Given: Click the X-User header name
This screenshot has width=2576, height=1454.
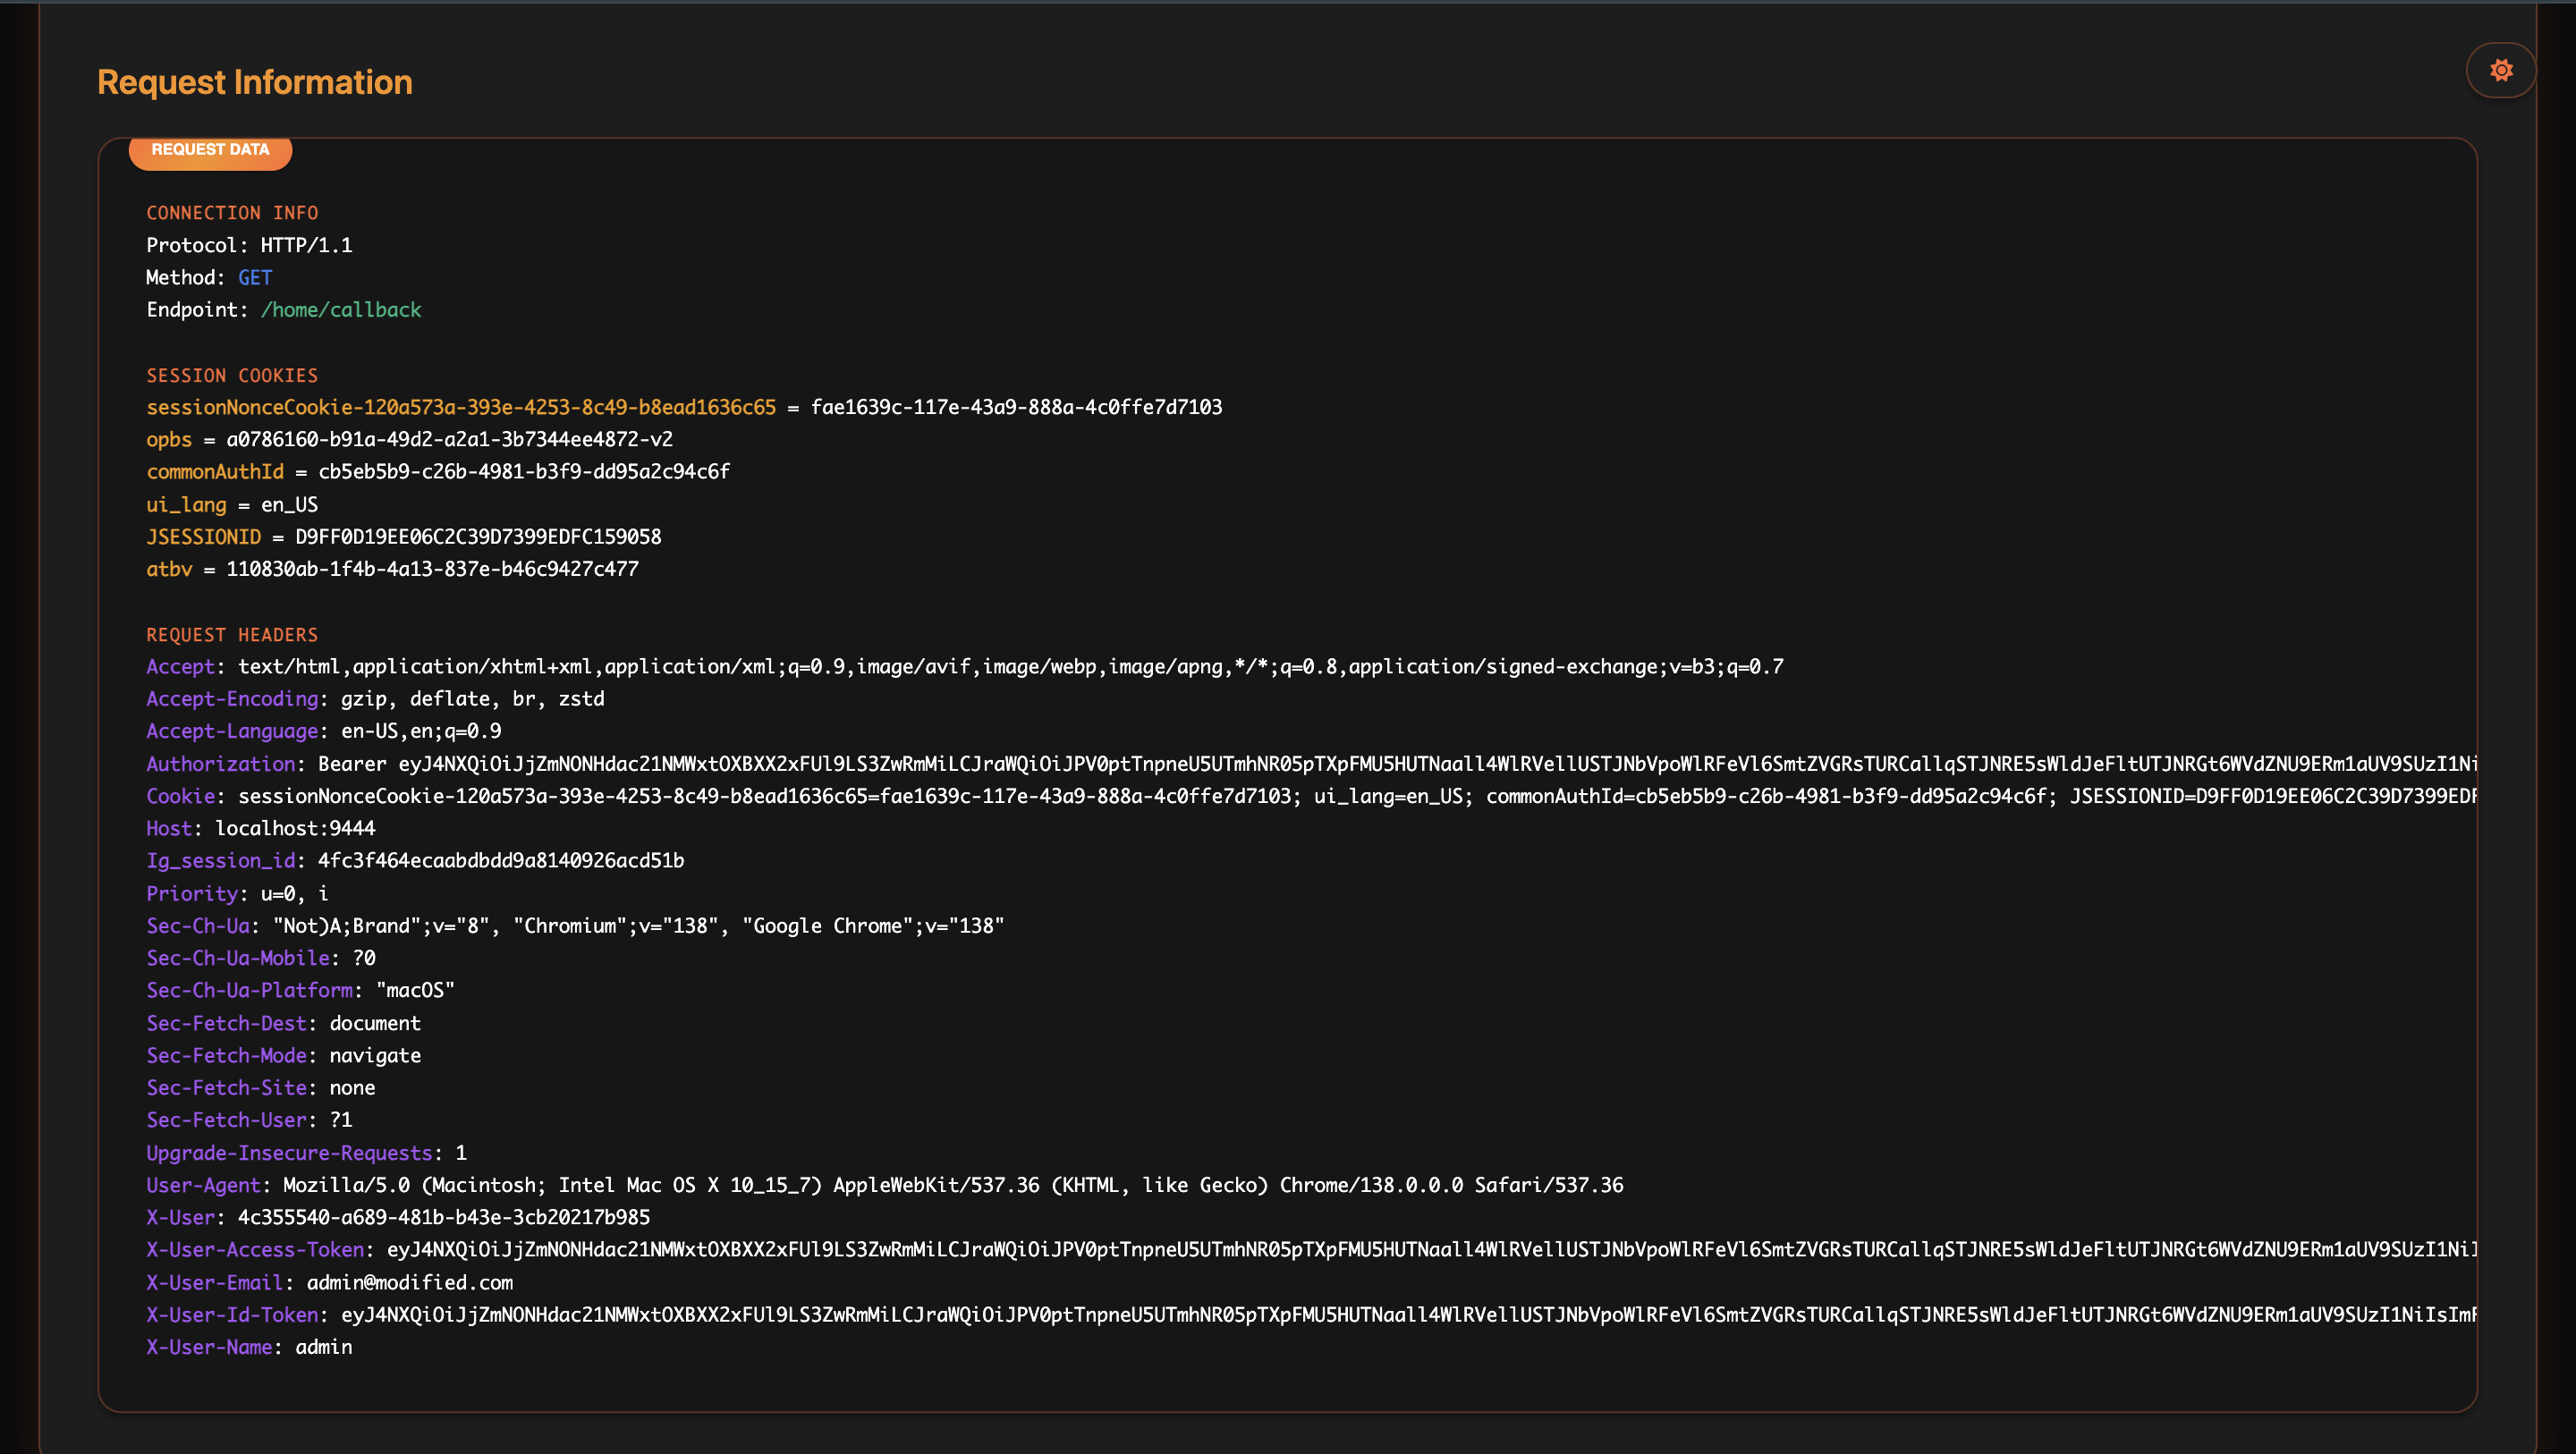Looking at the screenshot, I should [180, 1217].
